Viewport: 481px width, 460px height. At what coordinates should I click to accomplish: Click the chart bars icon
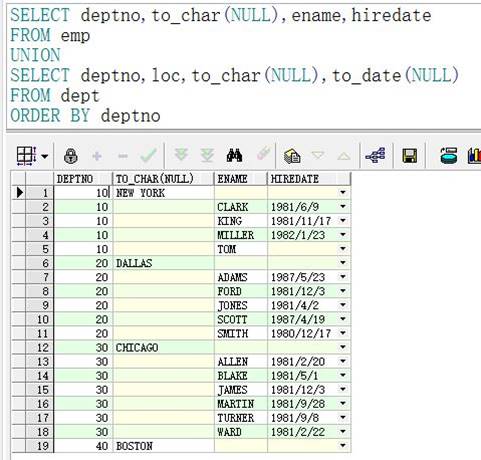click(474, 156)
